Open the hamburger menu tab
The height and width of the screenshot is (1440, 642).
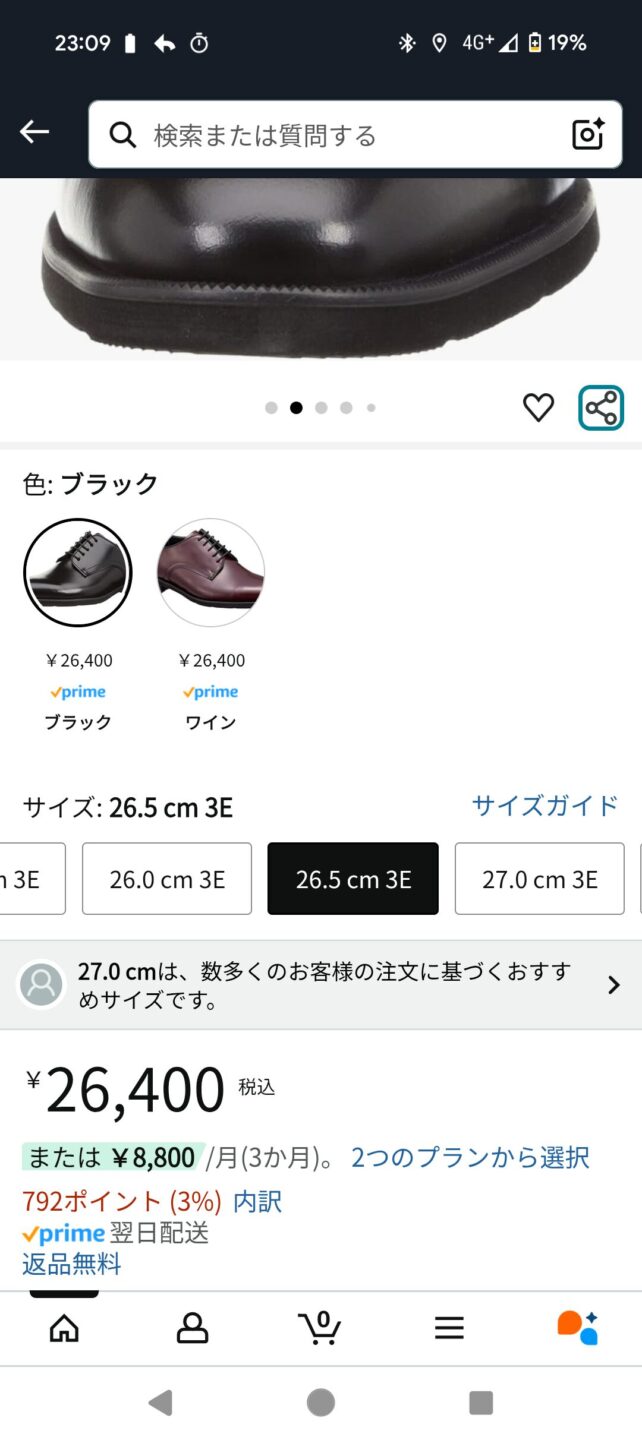tap(449, 1327)
